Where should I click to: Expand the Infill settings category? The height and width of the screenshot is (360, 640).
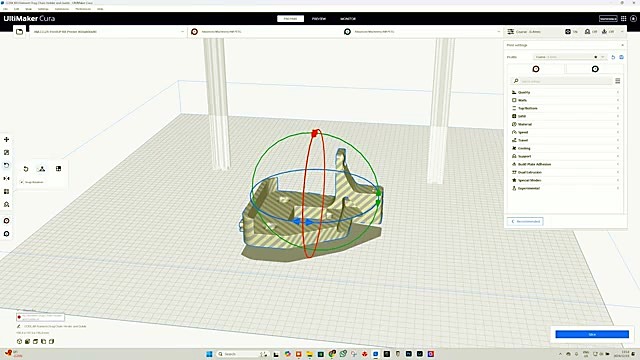pyautogui.click(x=565, y=116)
